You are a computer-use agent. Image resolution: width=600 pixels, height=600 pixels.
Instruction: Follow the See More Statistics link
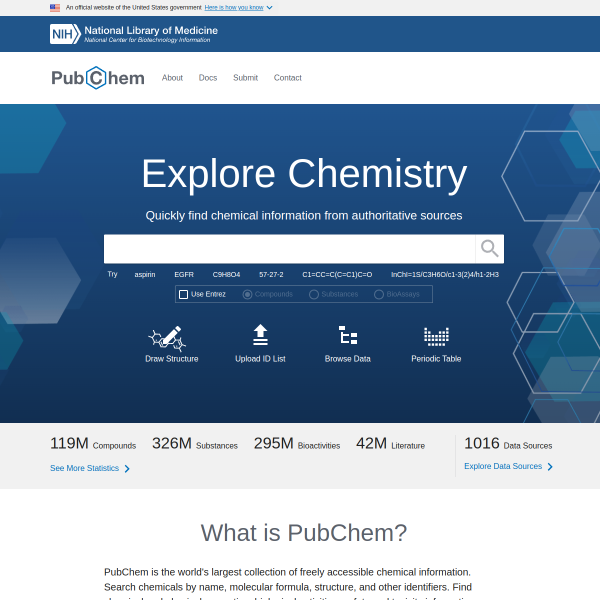(x=85, y=468)
